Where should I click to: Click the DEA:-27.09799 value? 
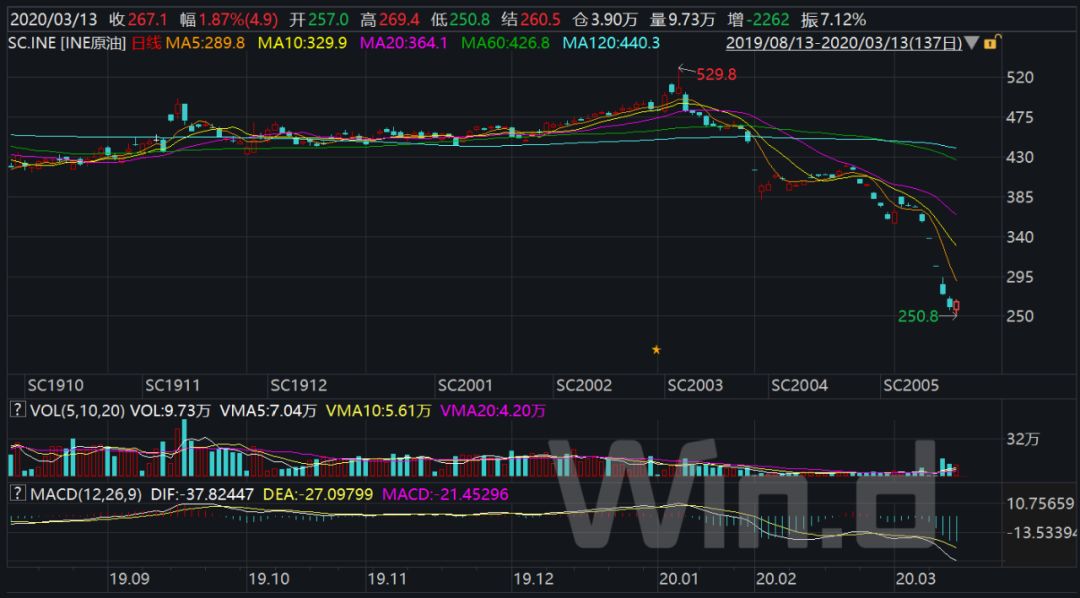click(x=317, y=494)
